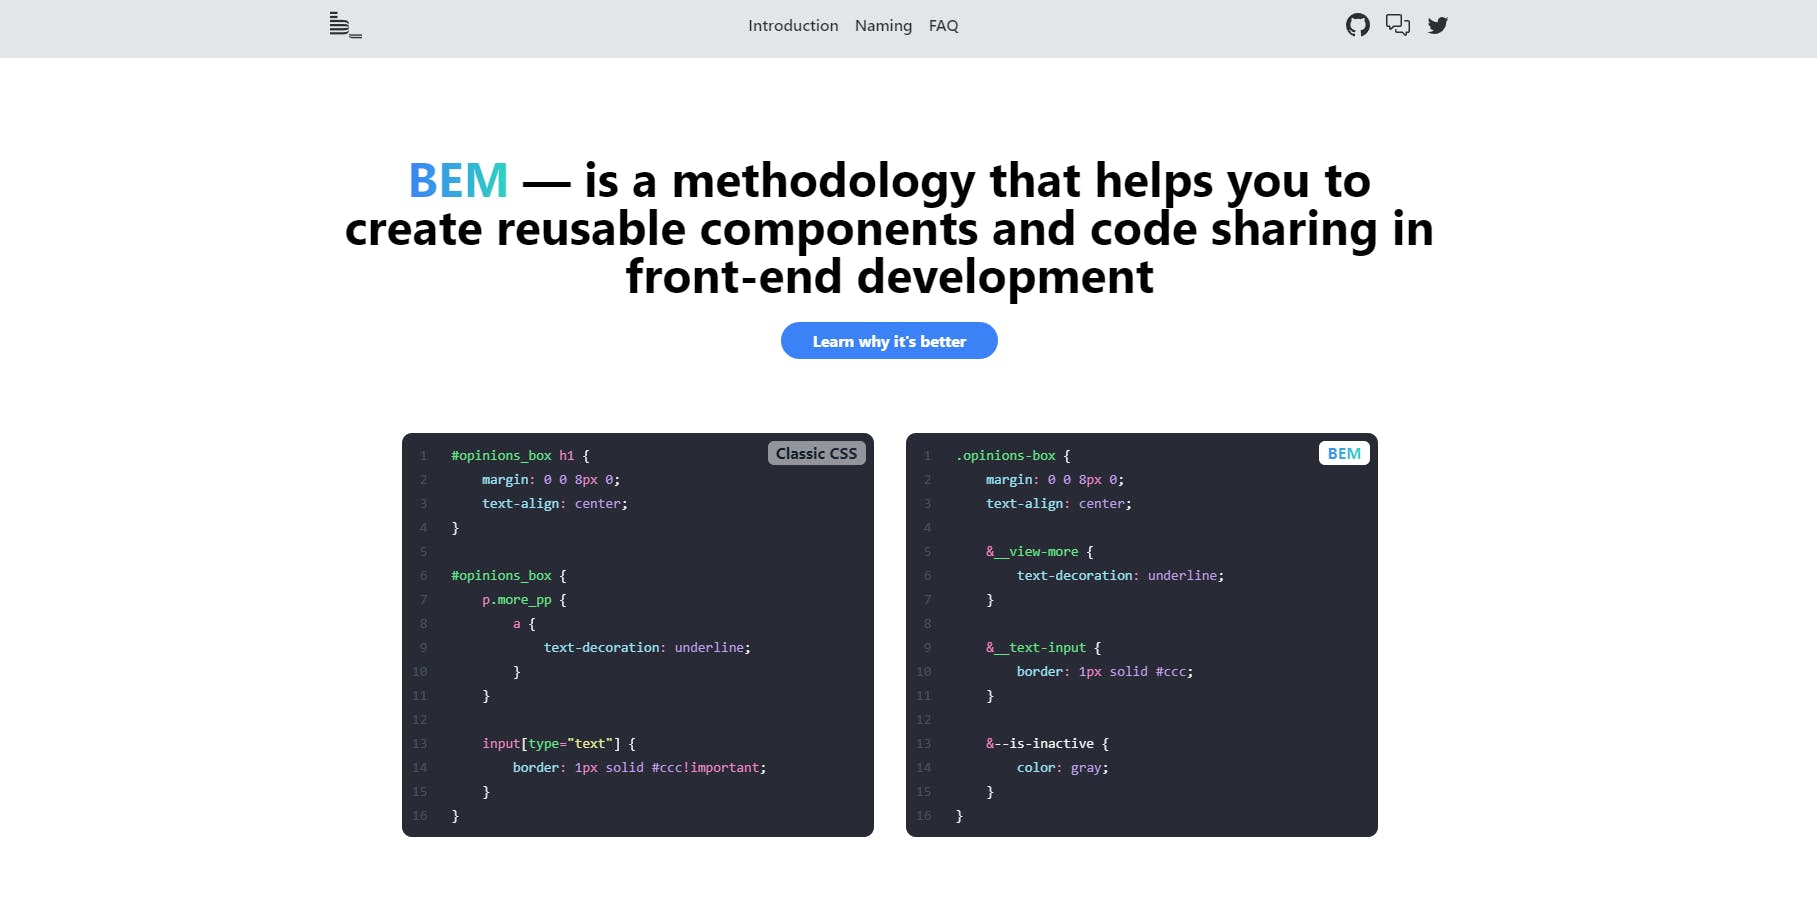This screenshot has height=912, width=1817.
Task: Open the FAQ page
Action: (943, 26)
